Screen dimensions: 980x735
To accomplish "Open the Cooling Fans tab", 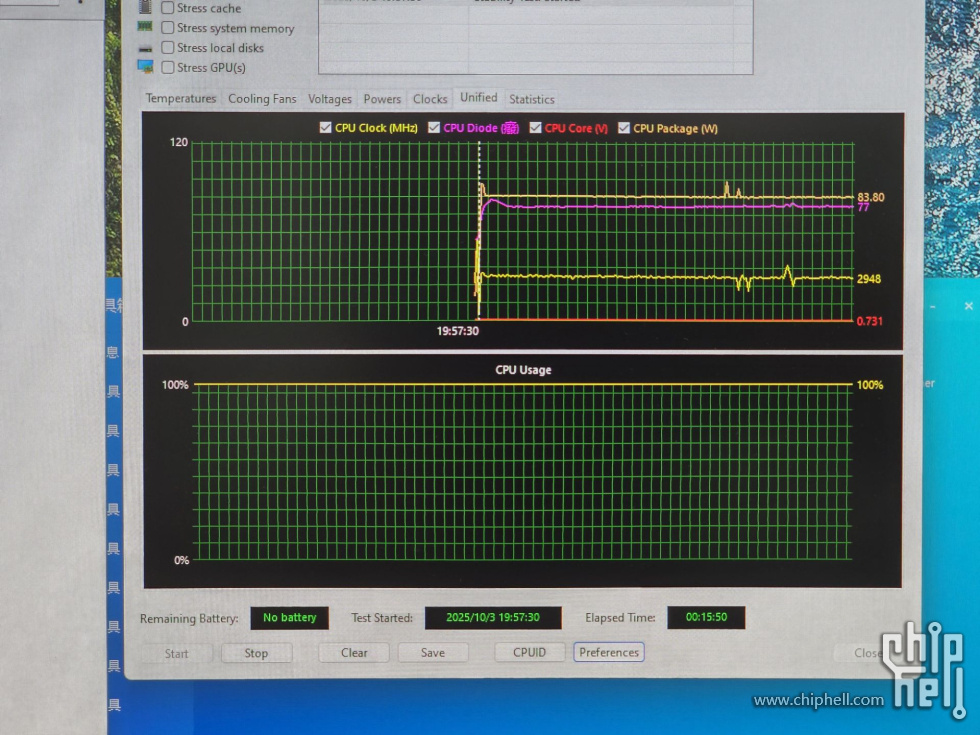I will [262, 99].
